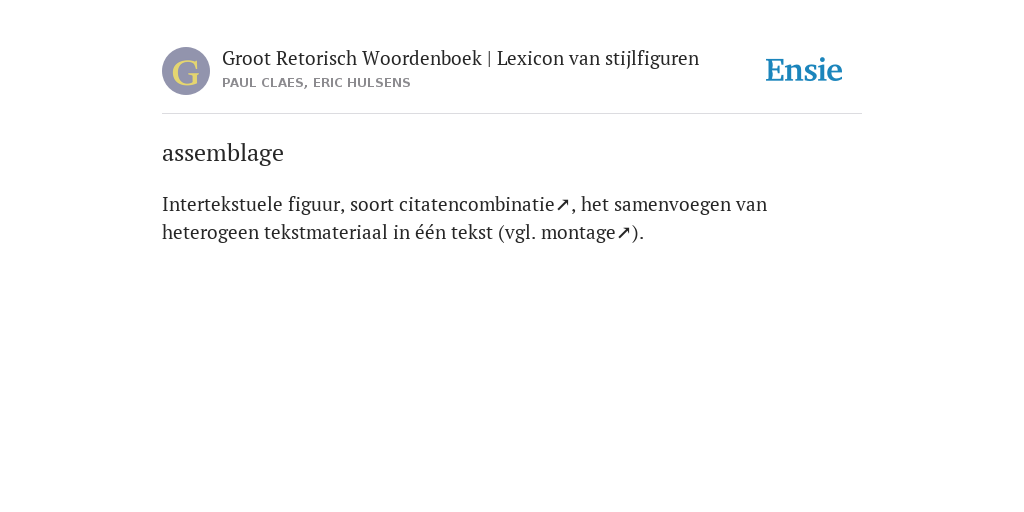Click the words Intertekstuele figuur
The width and height of the screenshot is (1024, 512).
[x=253, y=204]
